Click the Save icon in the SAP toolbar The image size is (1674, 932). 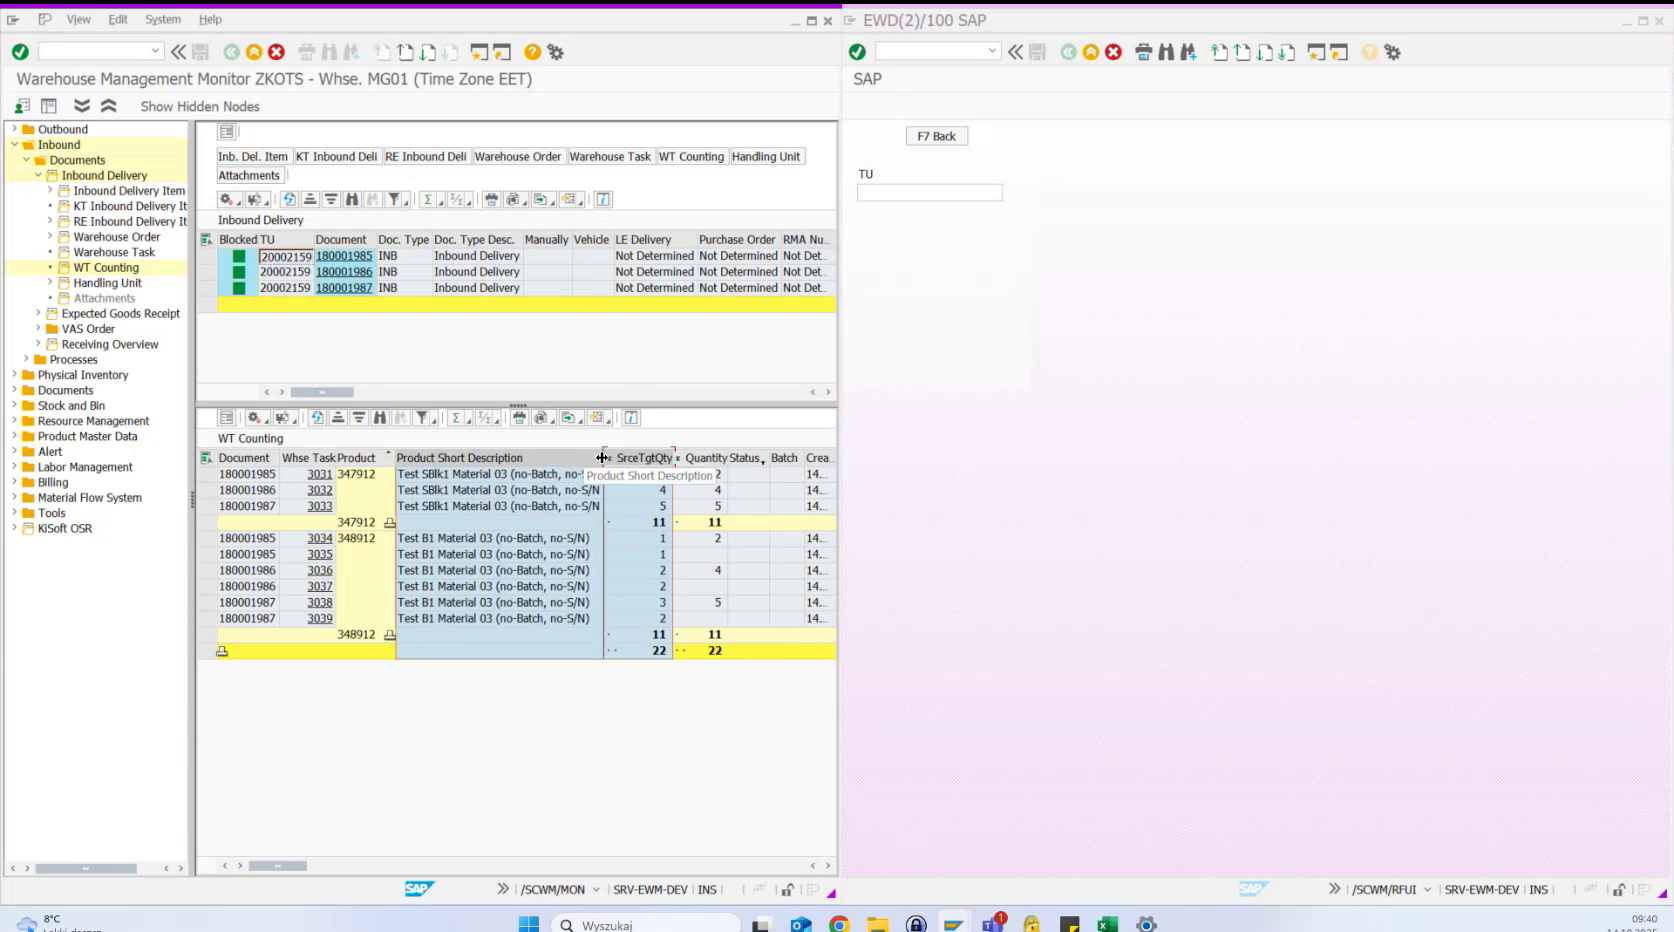pyautogui.click(x=200, y=52)
